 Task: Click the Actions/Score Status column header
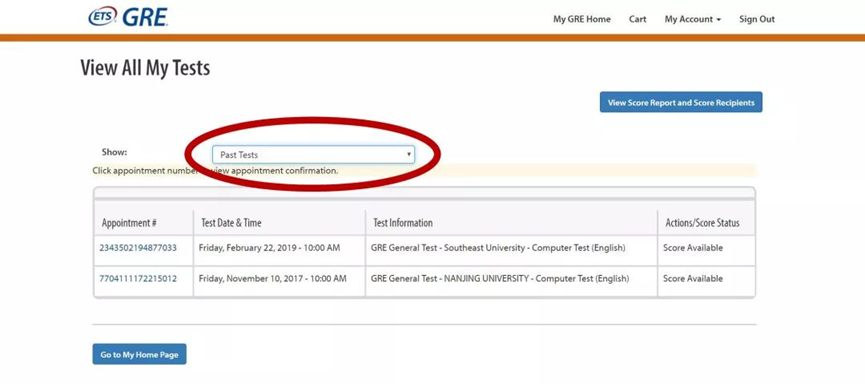[702, 223]
